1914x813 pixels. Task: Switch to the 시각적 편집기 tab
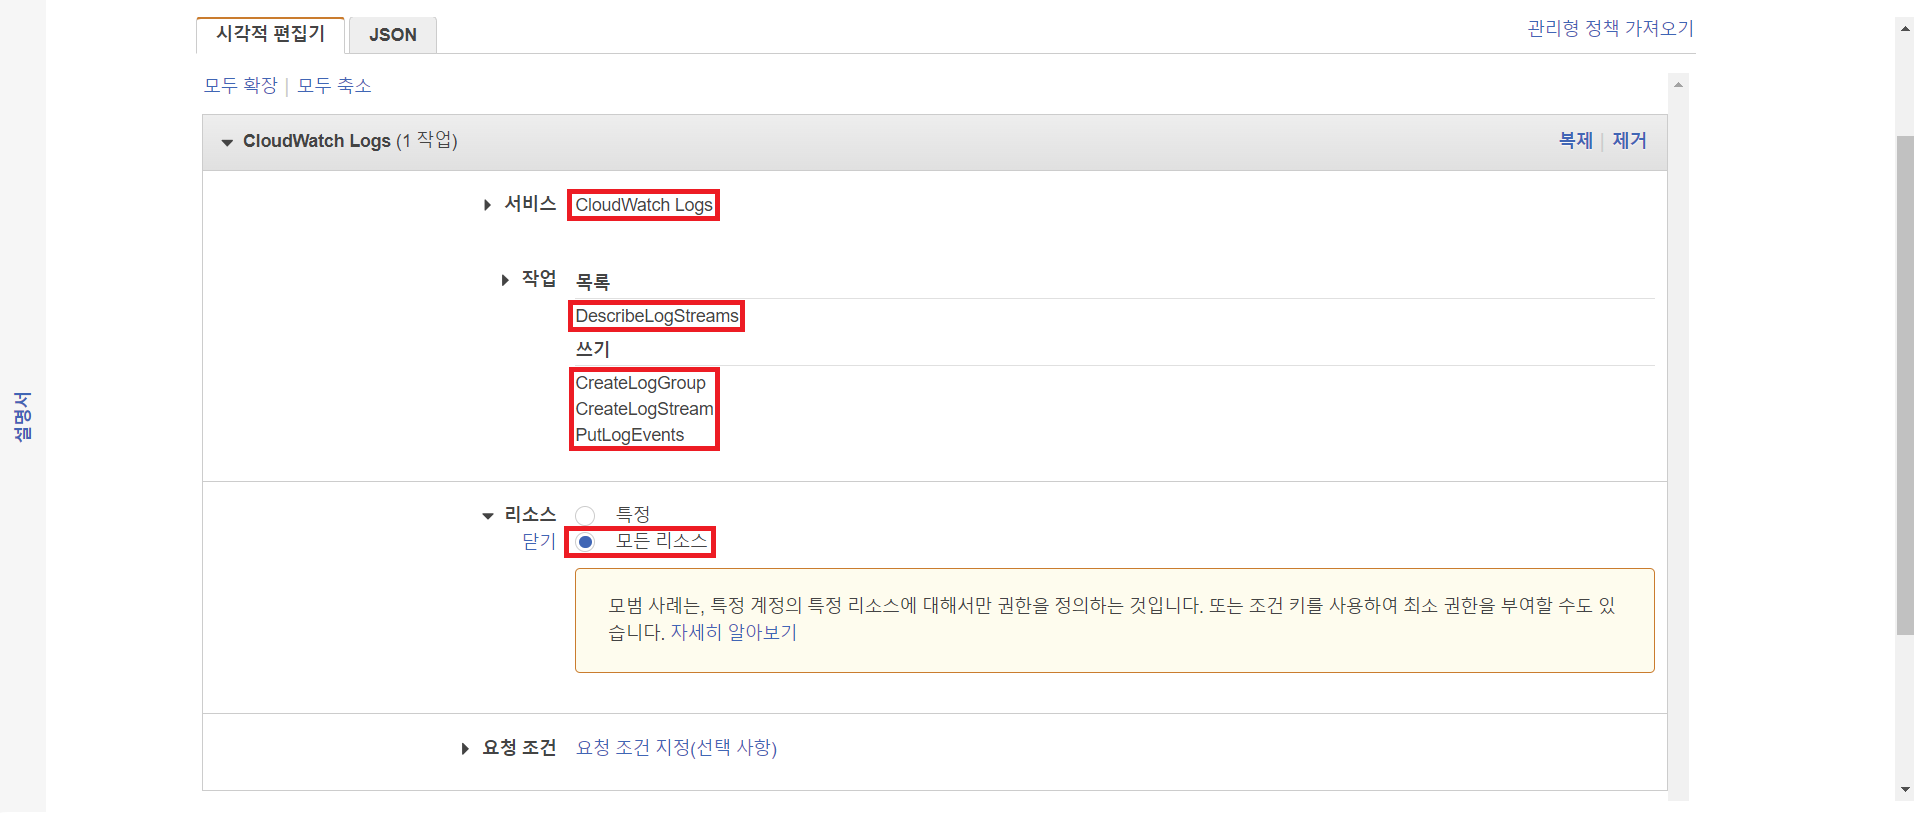pos(271,34)
